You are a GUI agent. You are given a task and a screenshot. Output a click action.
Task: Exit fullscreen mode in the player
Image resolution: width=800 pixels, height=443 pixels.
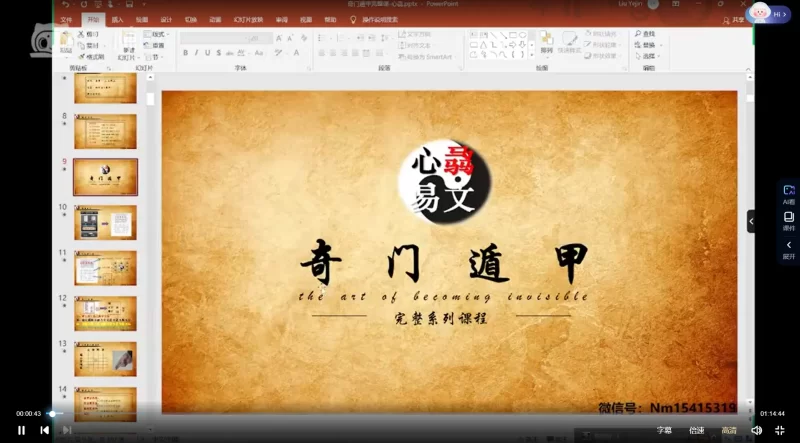pos(780,430)
